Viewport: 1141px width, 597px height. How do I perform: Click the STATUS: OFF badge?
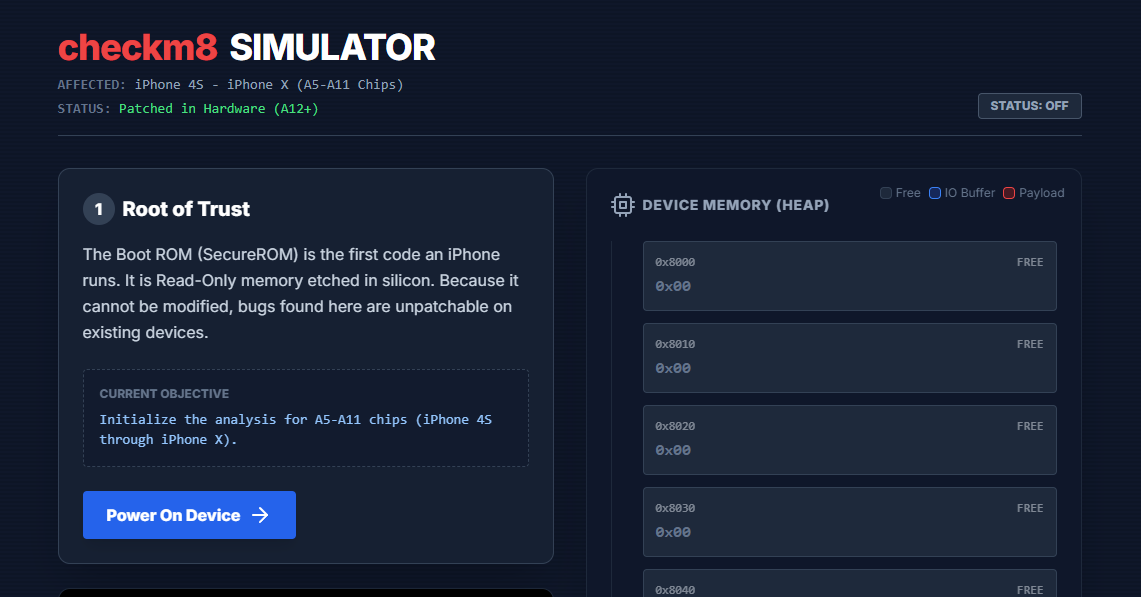click(1029, 106)
